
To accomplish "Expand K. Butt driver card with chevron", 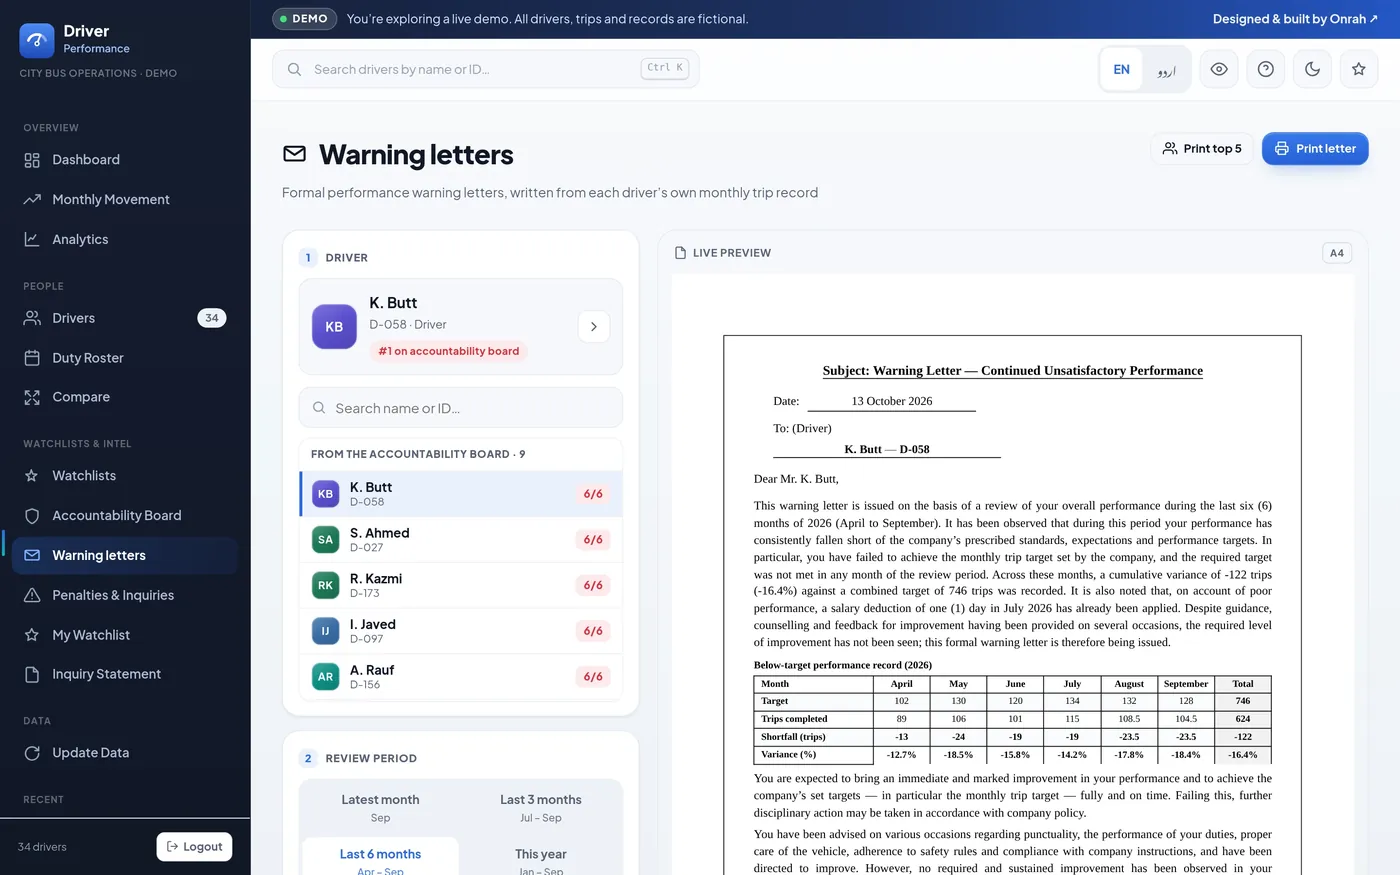I will pyautogui.click(x=594, y=327).
